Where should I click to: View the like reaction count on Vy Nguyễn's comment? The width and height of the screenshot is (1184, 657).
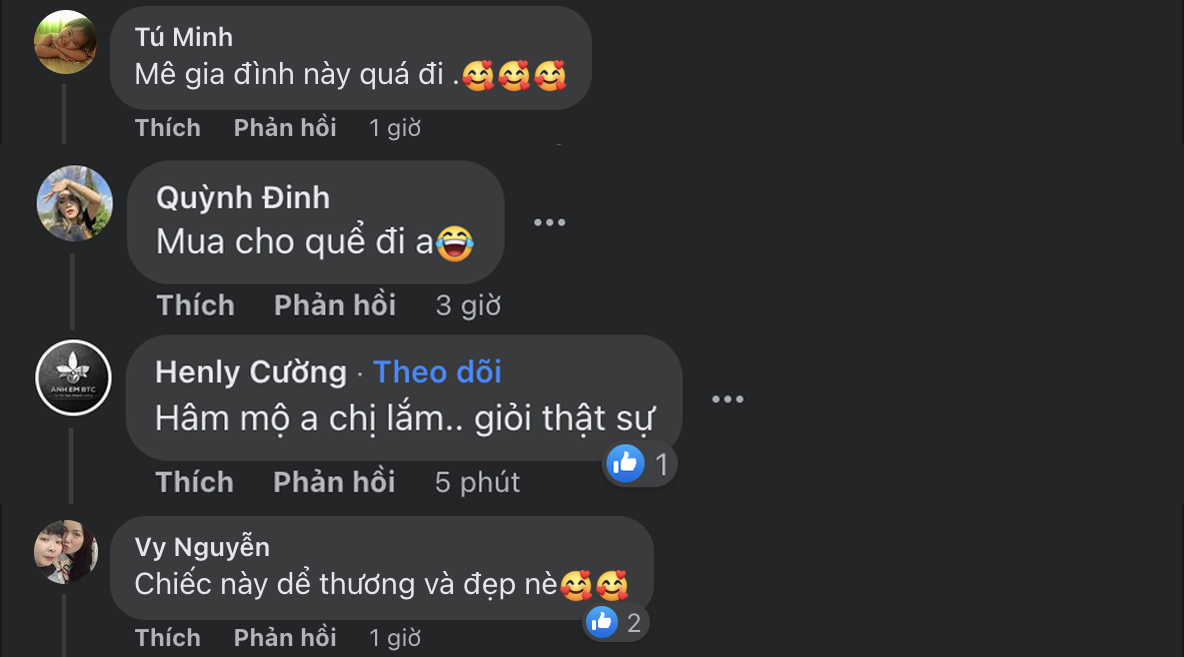pos(618,622)
